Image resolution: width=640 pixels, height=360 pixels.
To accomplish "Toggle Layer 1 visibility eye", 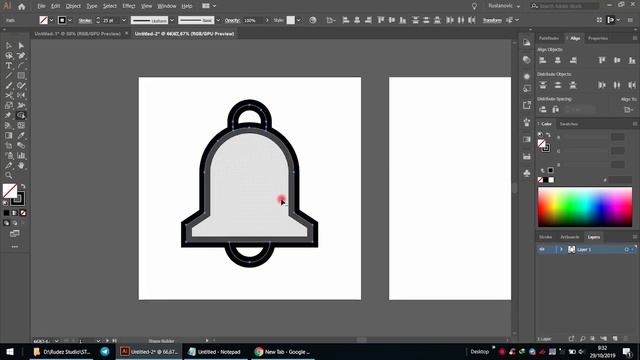I will [x=542, y=249].
